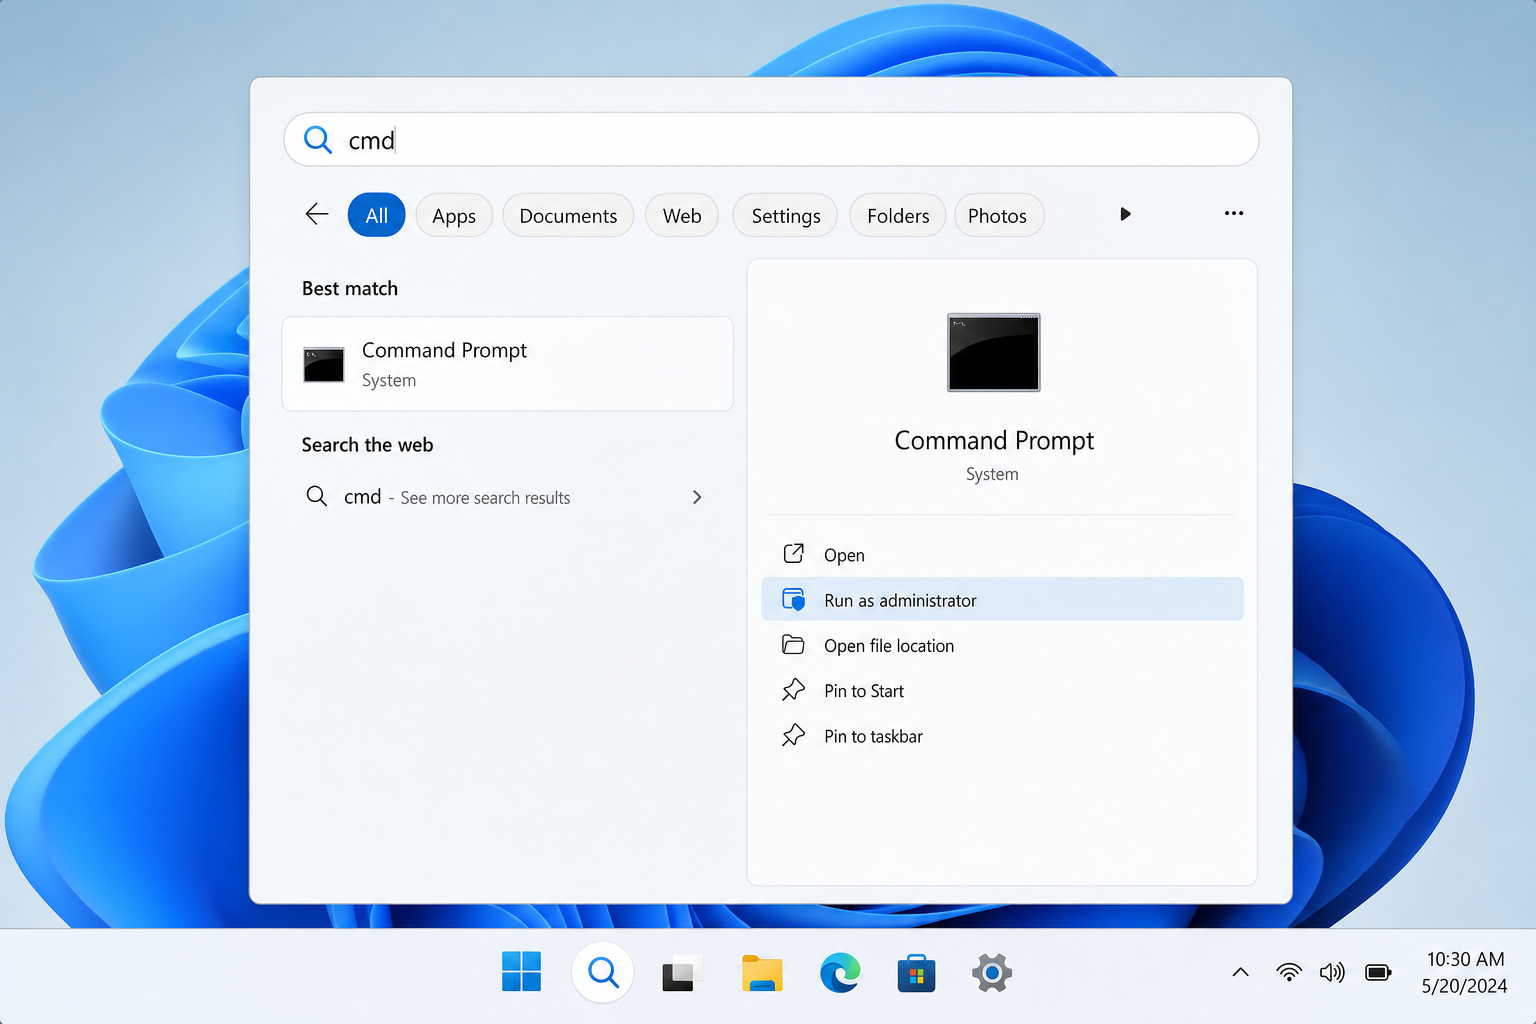
Task: Click the Search the web heading
Action: click(x=368, y=445)
